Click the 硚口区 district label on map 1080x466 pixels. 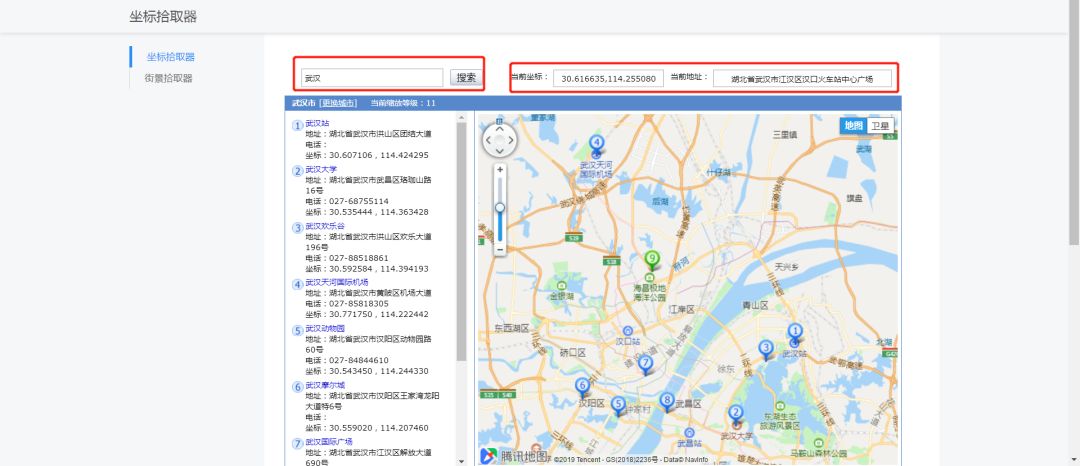coord(572,352)
